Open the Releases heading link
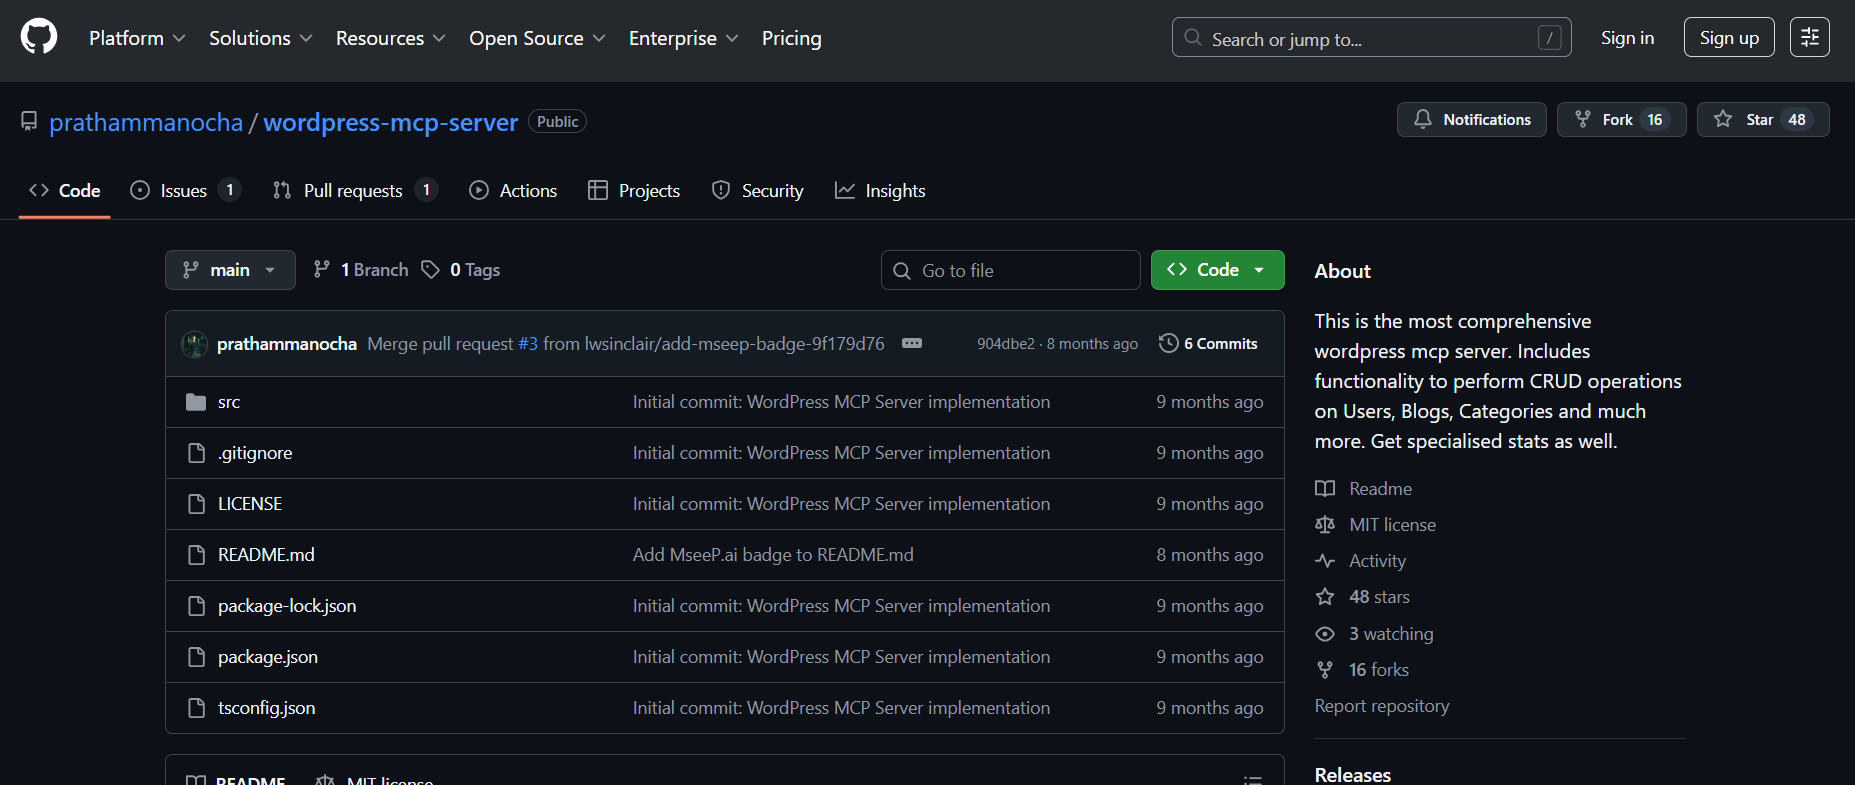The width and height of the screenshot is (1855, 785). (x=1353, y=775)
